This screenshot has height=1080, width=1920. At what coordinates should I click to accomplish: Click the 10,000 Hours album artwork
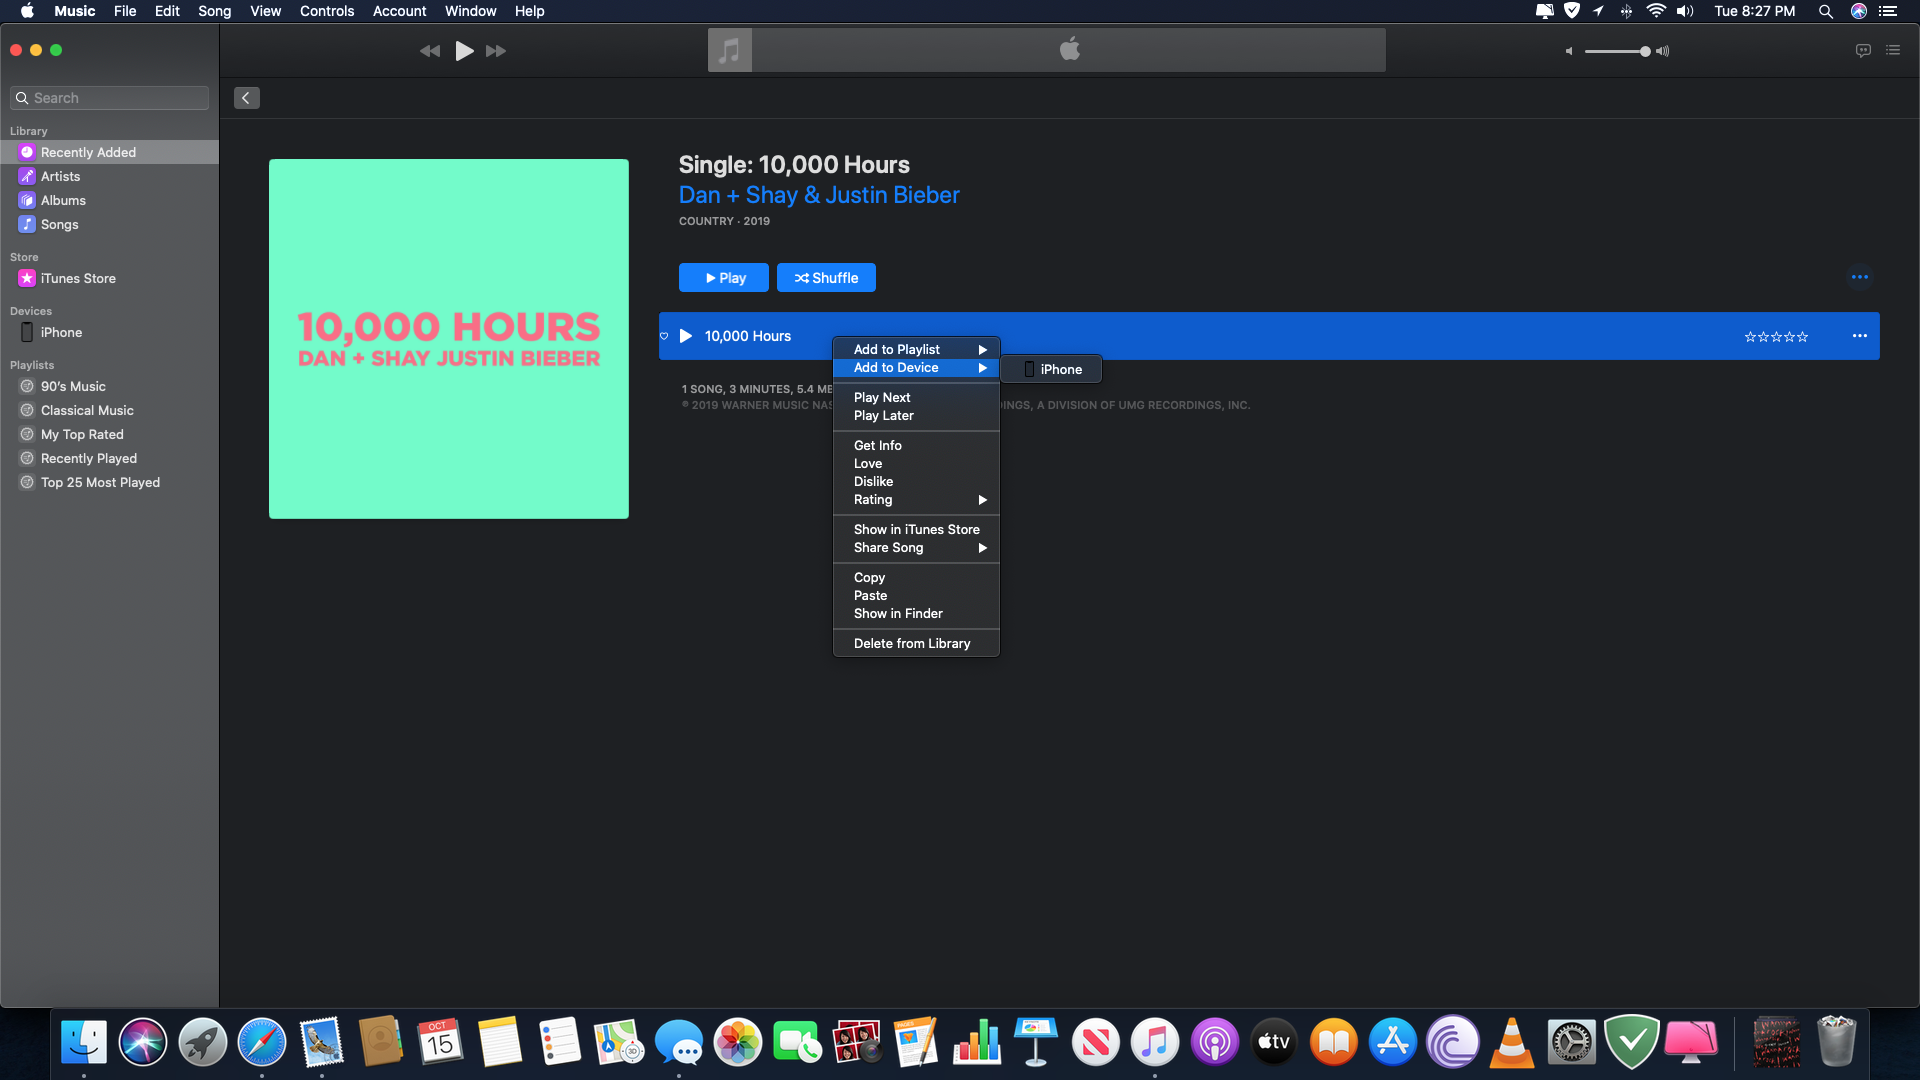tap(449, 339)
